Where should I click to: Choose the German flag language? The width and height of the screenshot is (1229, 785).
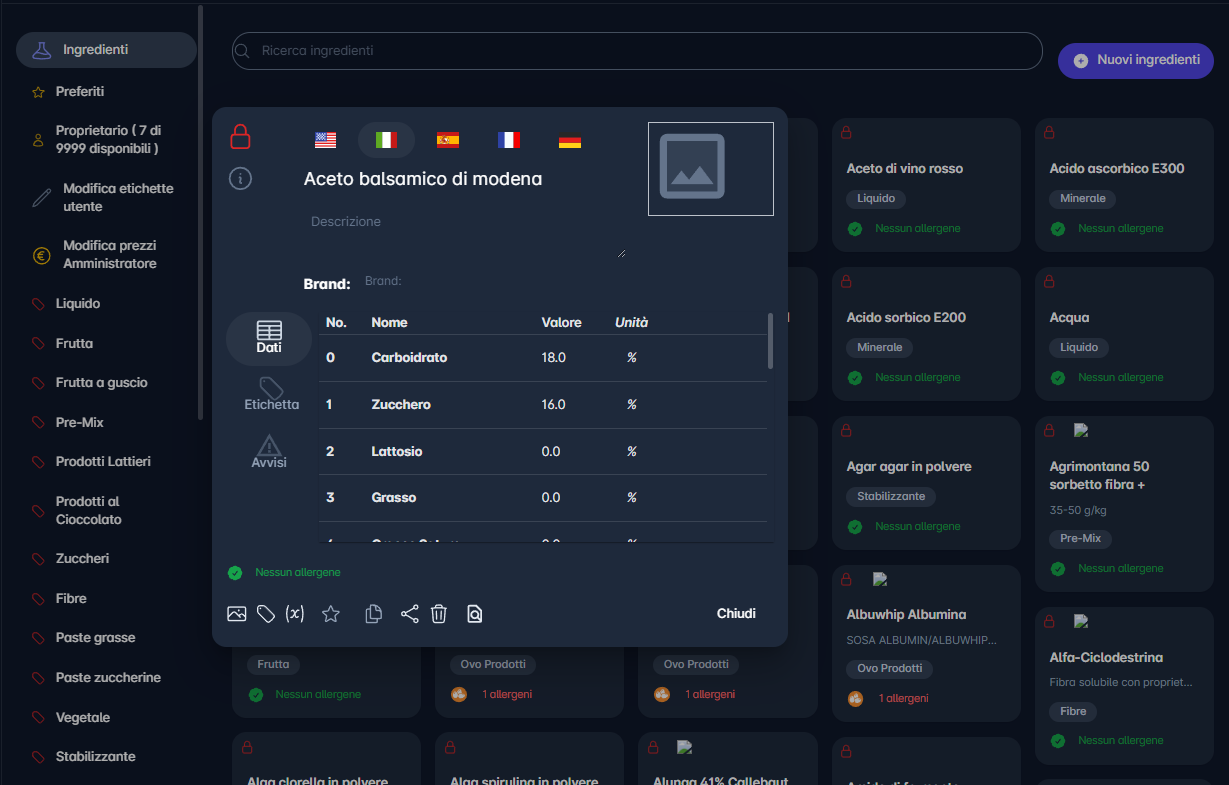(570, 140)
